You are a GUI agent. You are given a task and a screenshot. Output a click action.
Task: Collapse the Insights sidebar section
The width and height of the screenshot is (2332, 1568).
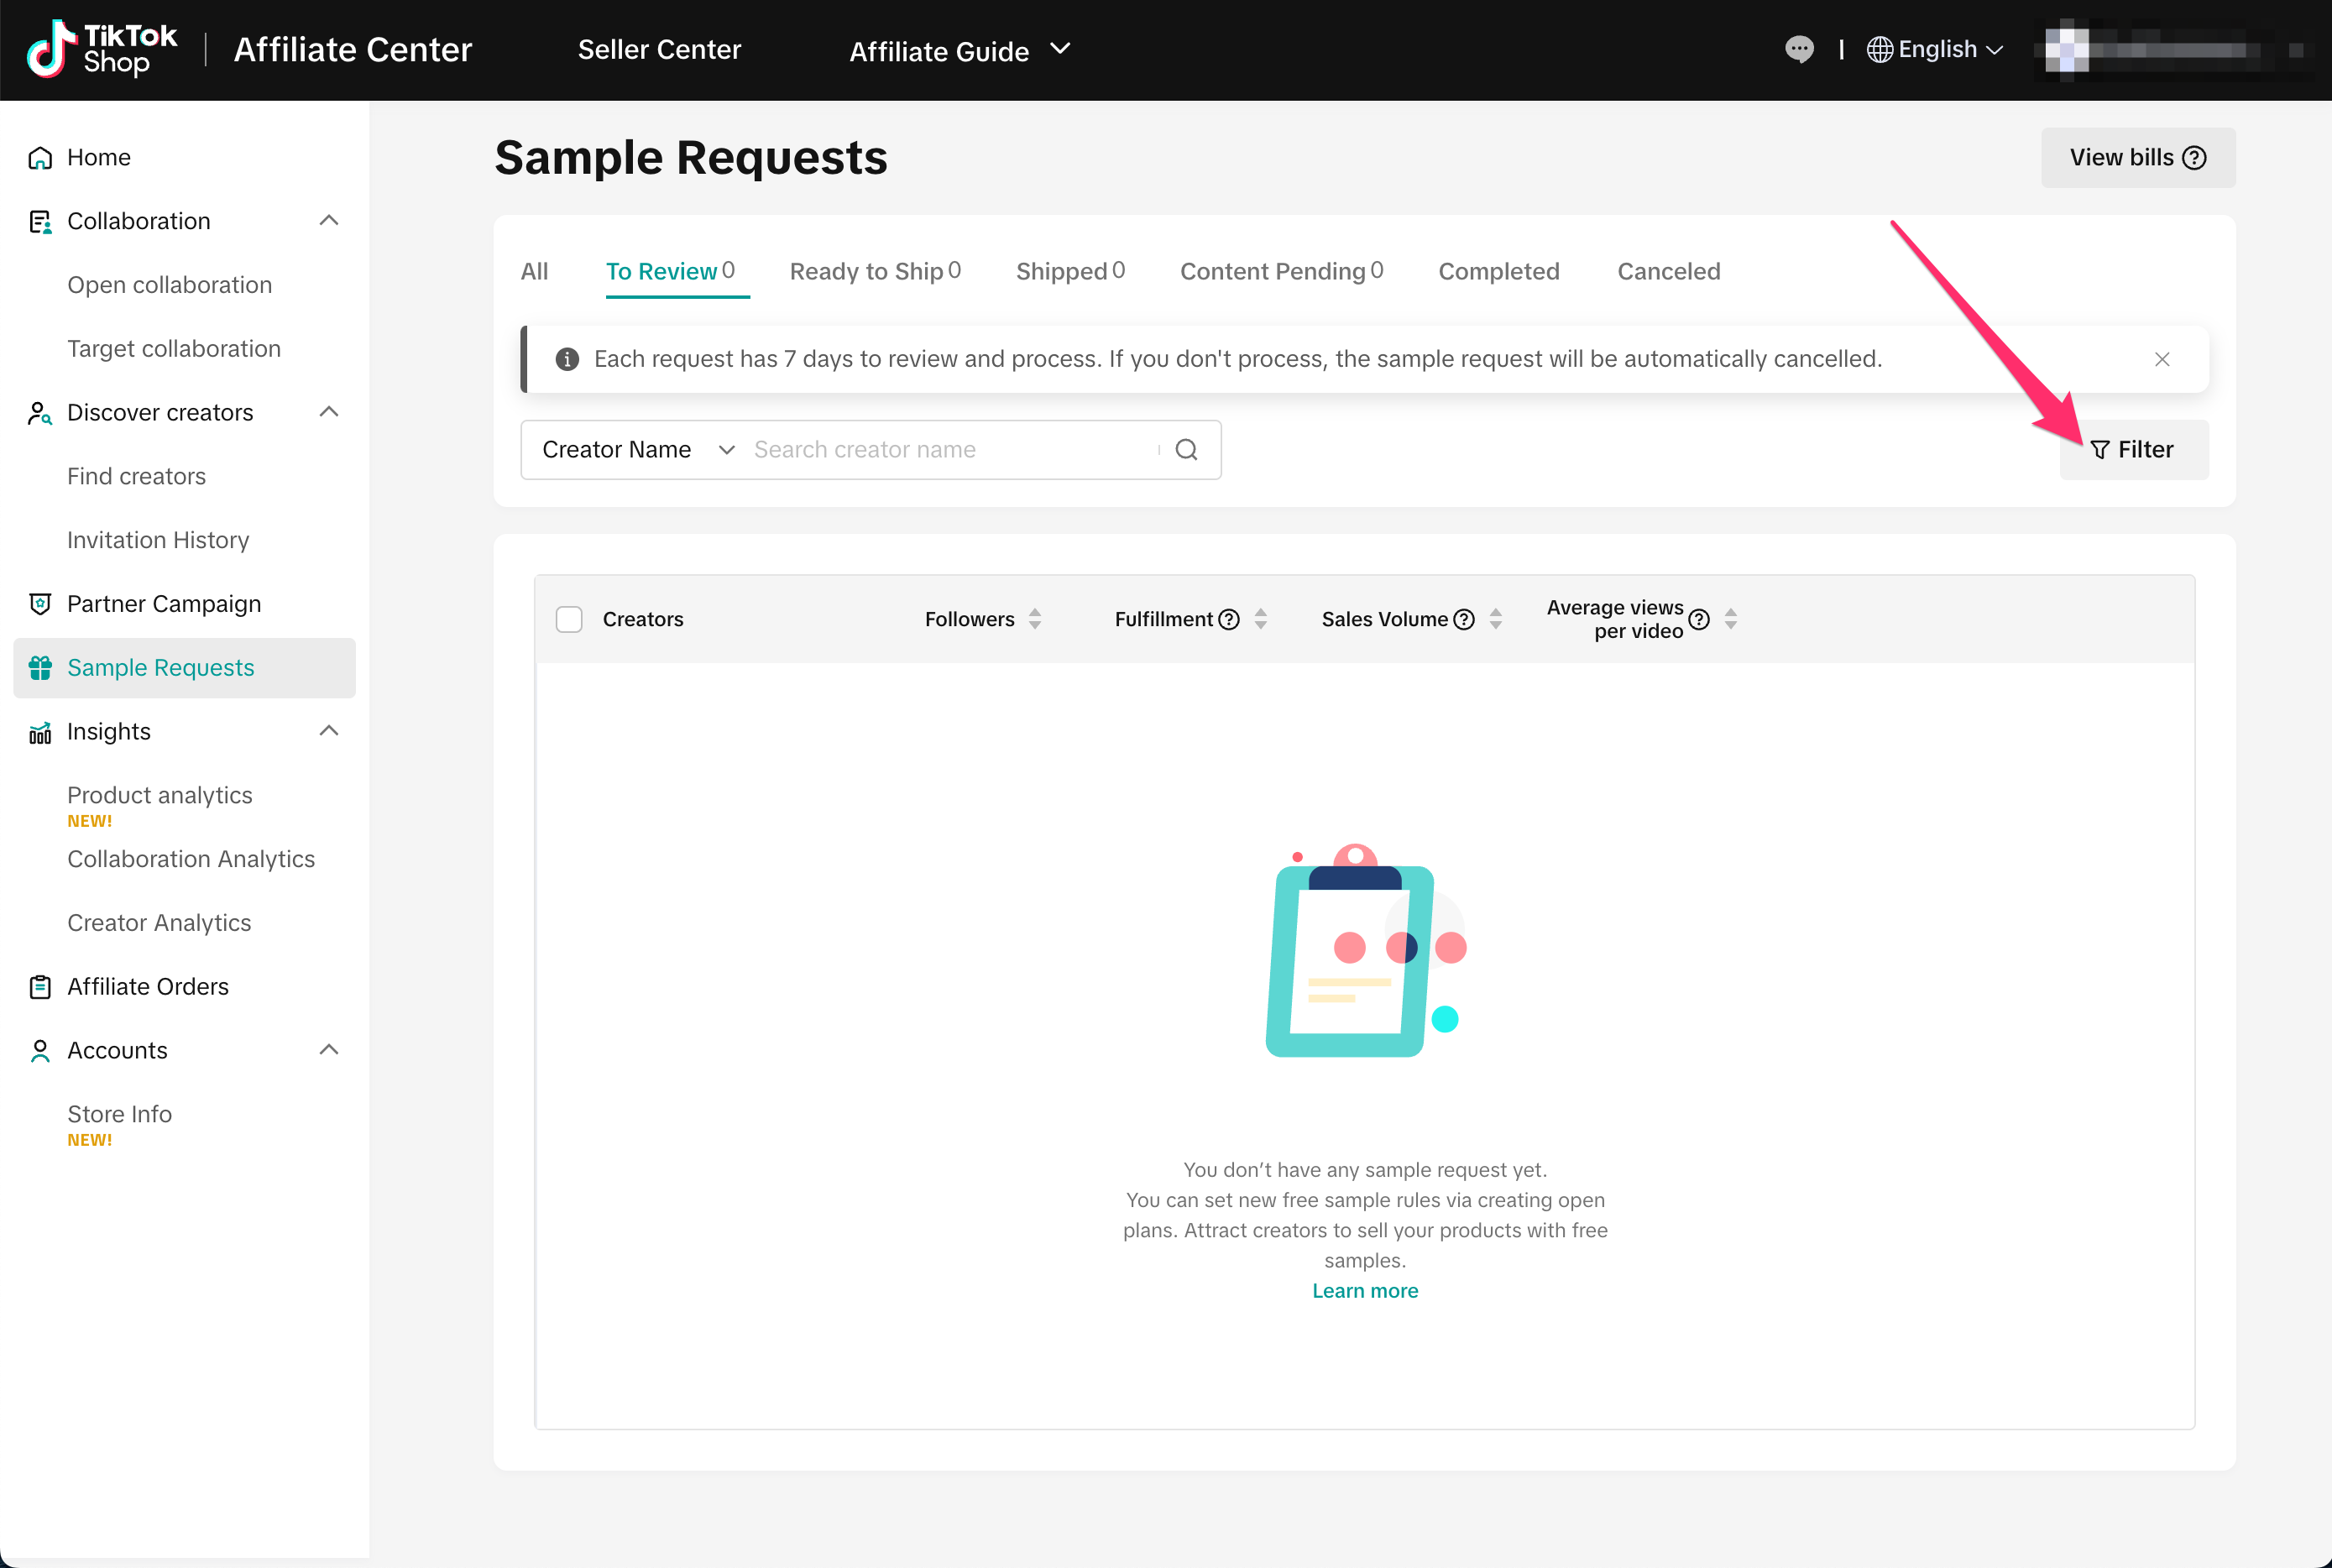coord(328,731)
